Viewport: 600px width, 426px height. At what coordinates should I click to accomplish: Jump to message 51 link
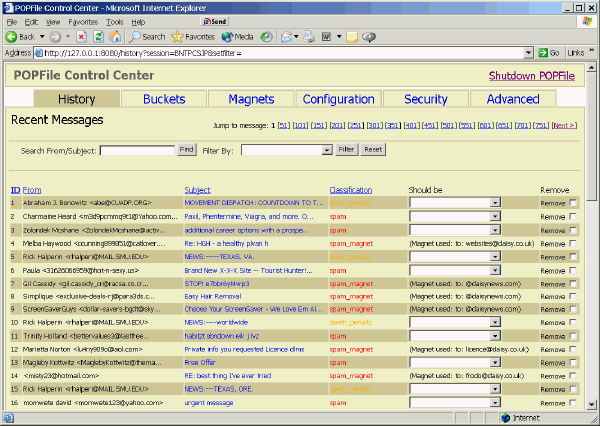point(284,126)
